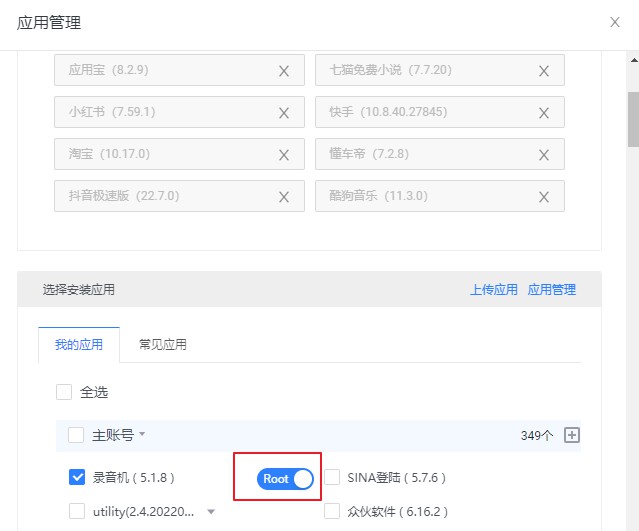
Task: Open the 主账号 dropdown arrow
Action: [x=142, y=434]
